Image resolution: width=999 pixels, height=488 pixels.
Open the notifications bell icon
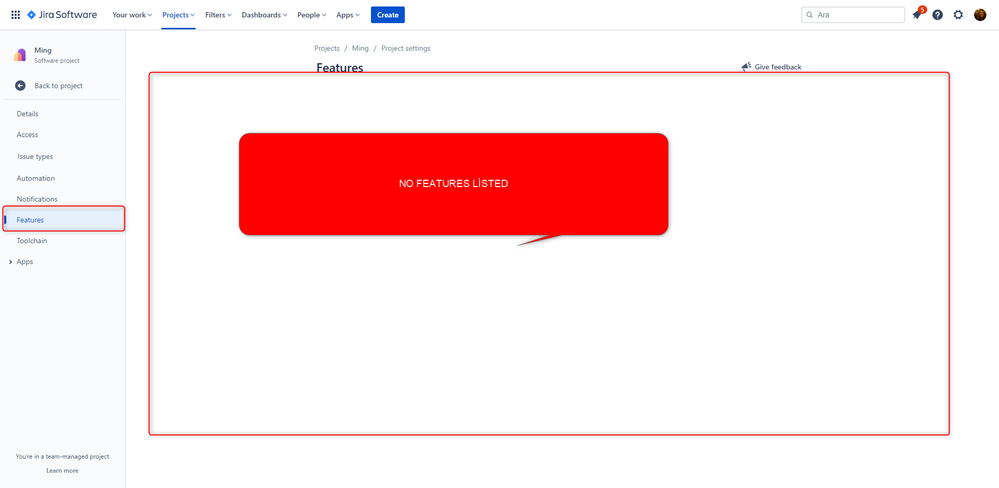click(x=917, y=15)
